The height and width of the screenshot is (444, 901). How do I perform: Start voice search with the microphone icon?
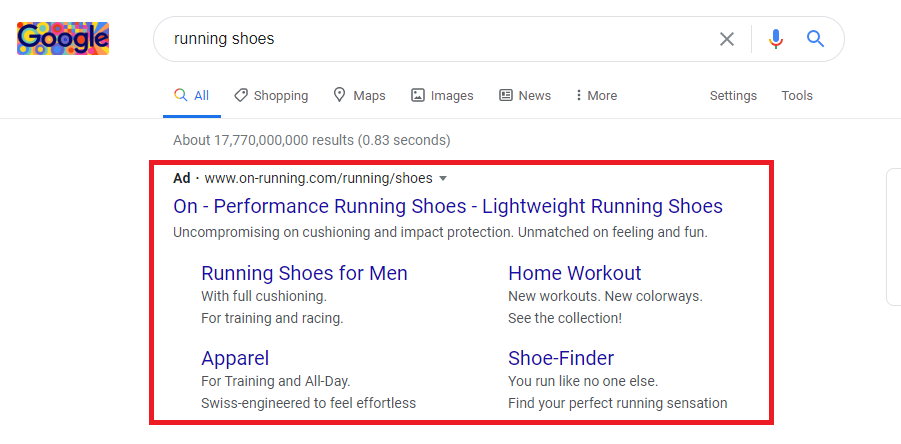(x=776, y=39)
